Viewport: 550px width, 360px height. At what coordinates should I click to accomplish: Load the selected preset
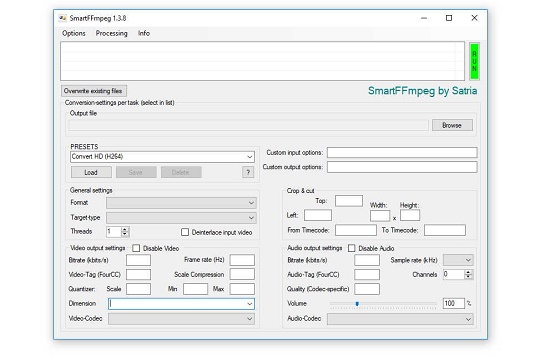91,172
